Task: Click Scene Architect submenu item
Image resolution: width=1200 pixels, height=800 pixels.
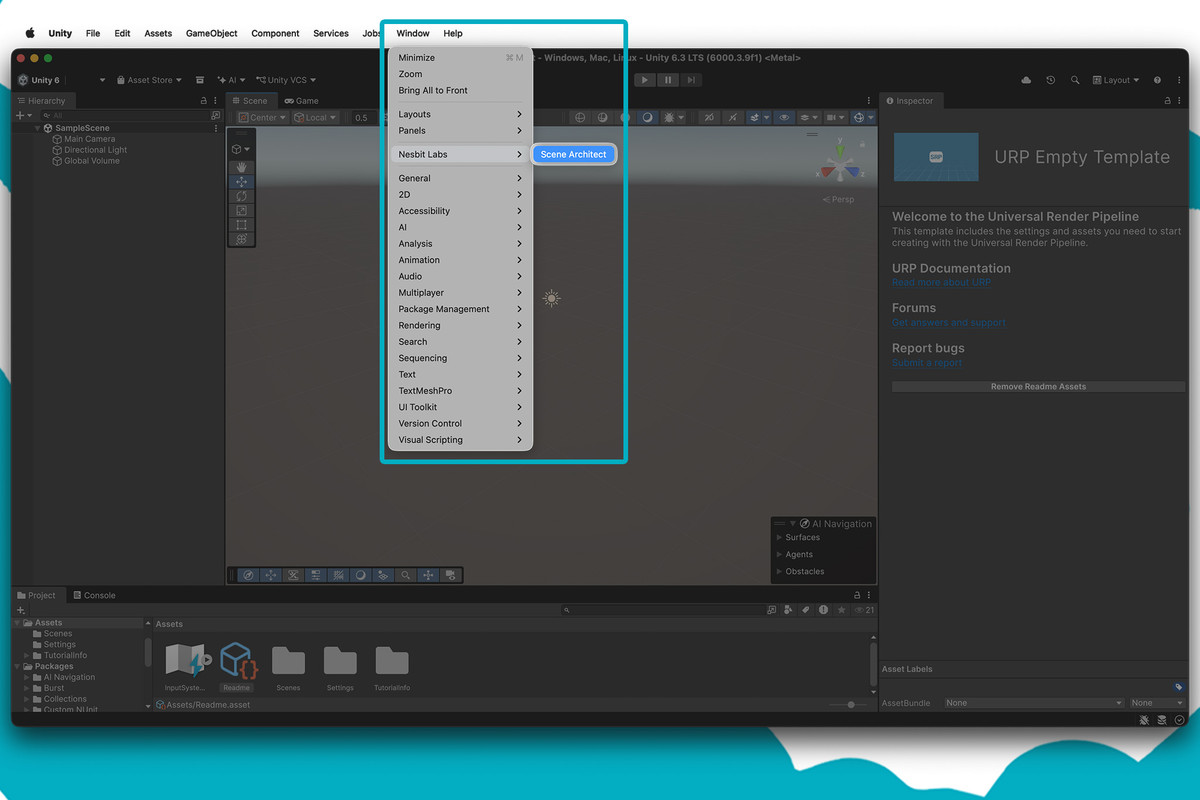Action: 573,154
